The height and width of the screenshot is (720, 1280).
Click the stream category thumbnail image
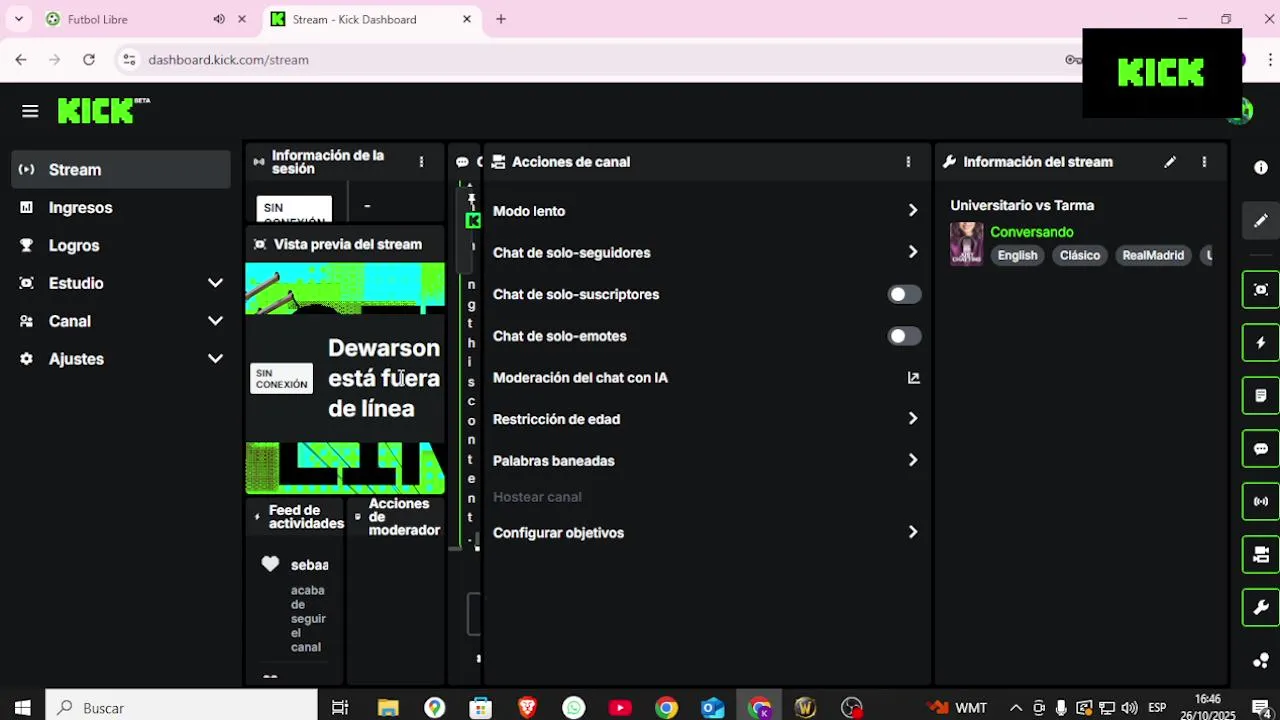[966, 244]
